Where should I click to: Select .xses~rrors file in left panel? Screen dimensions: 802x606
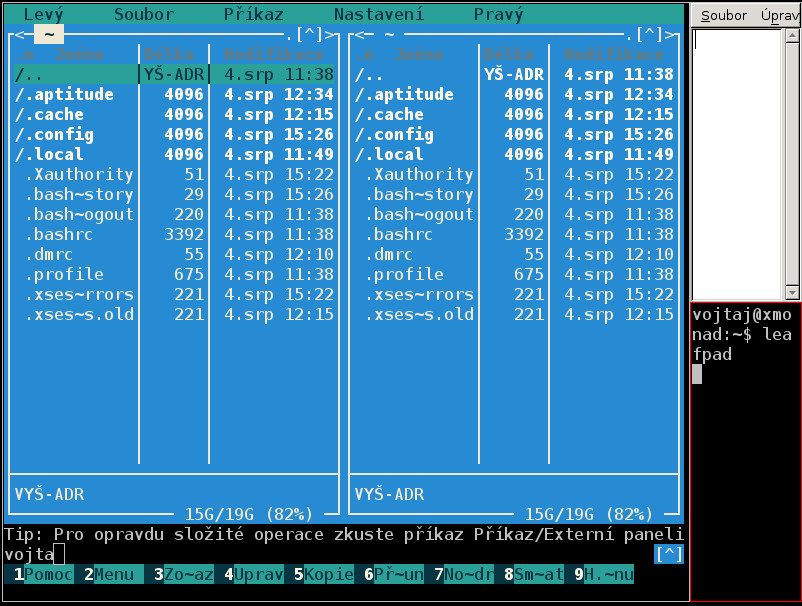(x=174, y=295)
